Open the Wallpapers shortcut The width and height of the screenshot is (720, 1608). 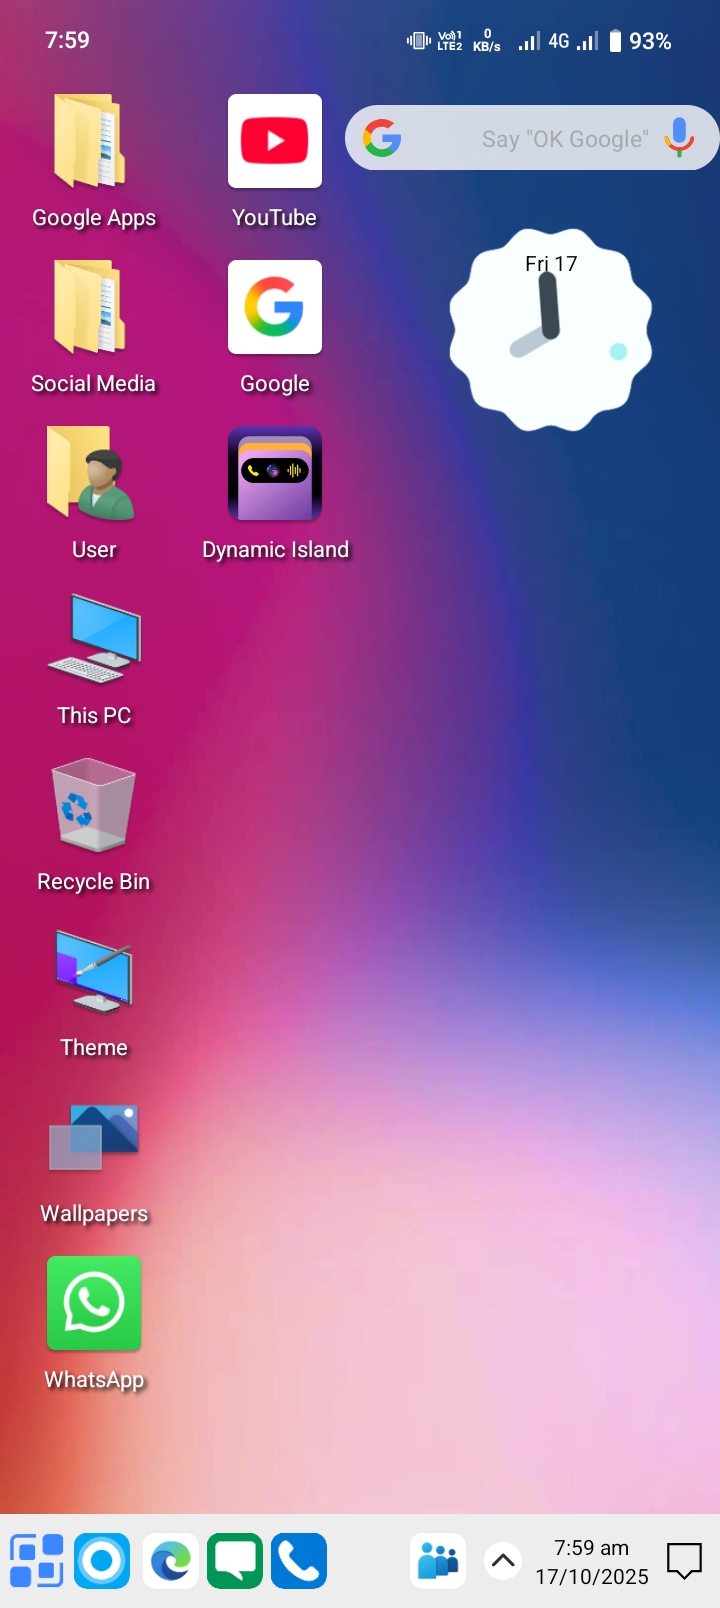tap(94, 1138)
